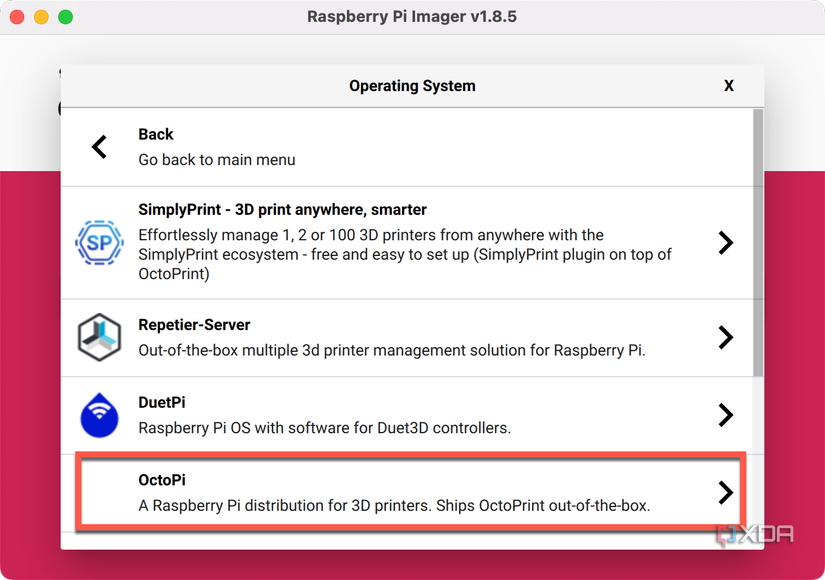The height and width of the screenshot is (580, 825).
Task: Click 'Go back to main menu' text
Action: coord(217,159)
